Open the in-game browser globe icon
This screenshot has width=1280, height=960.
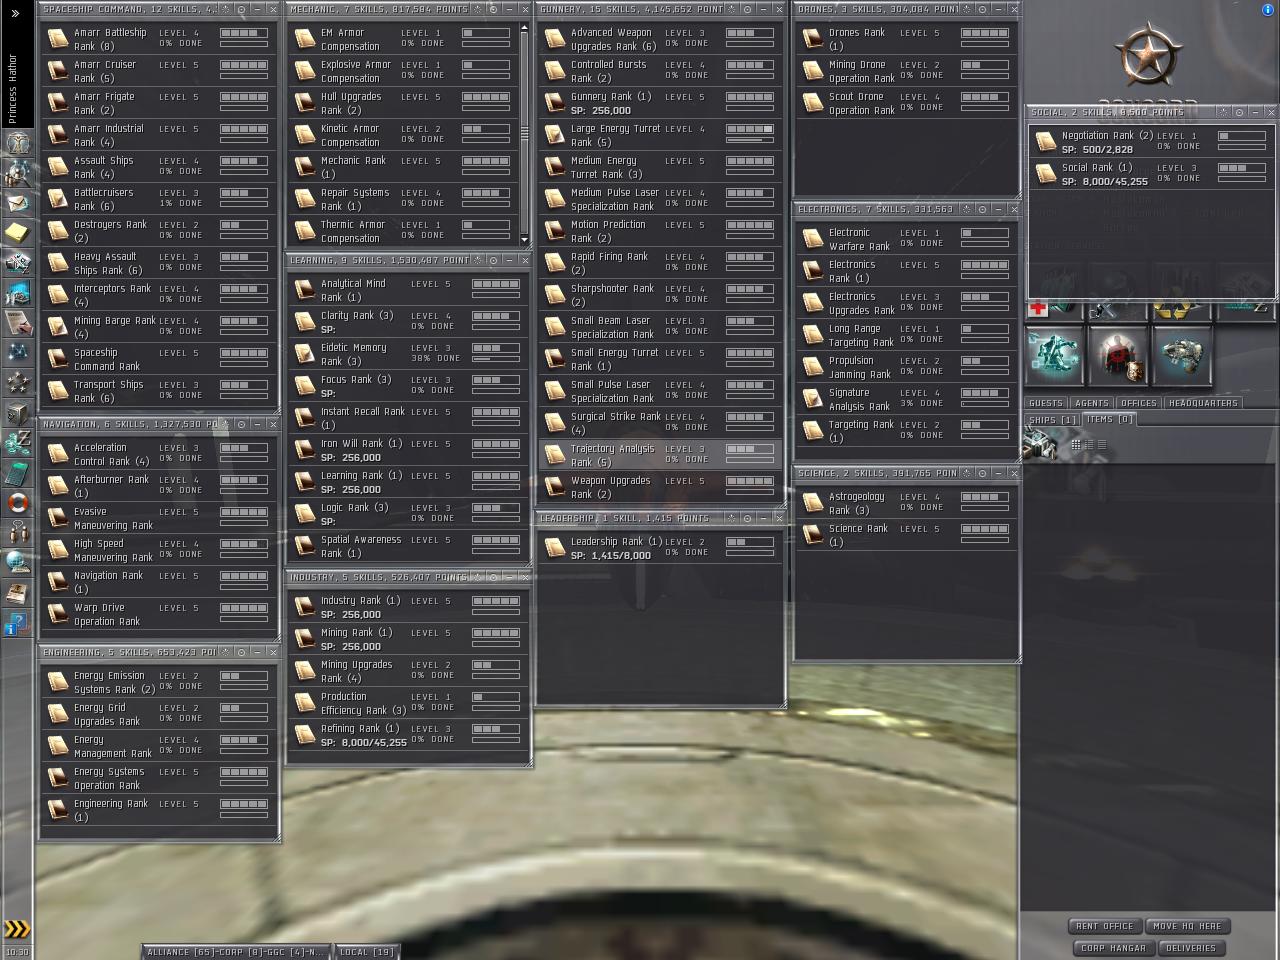click(x=18, y=563)
